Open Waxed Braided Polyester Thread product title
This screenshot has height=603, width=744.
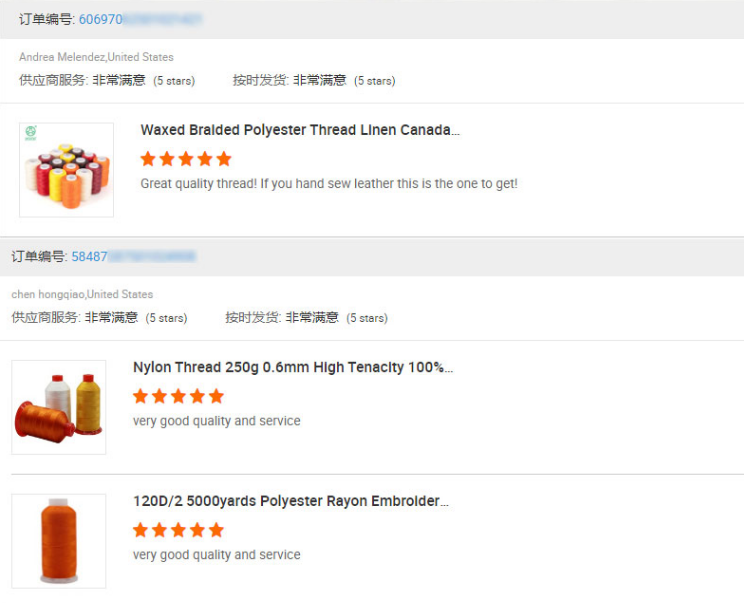click(x=300, y=130)
